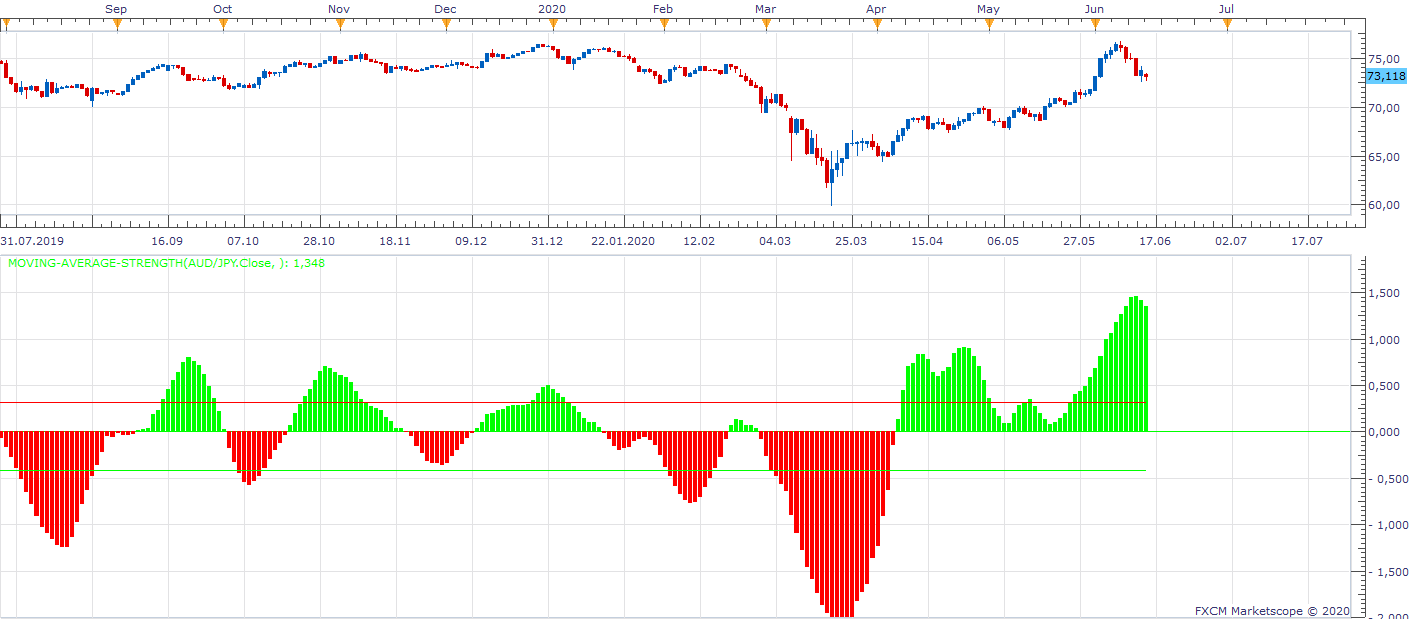The height and width of the screenshot is (619, 1423).
Task: Click the 15.04 date axis label
Action: point(927,241)
